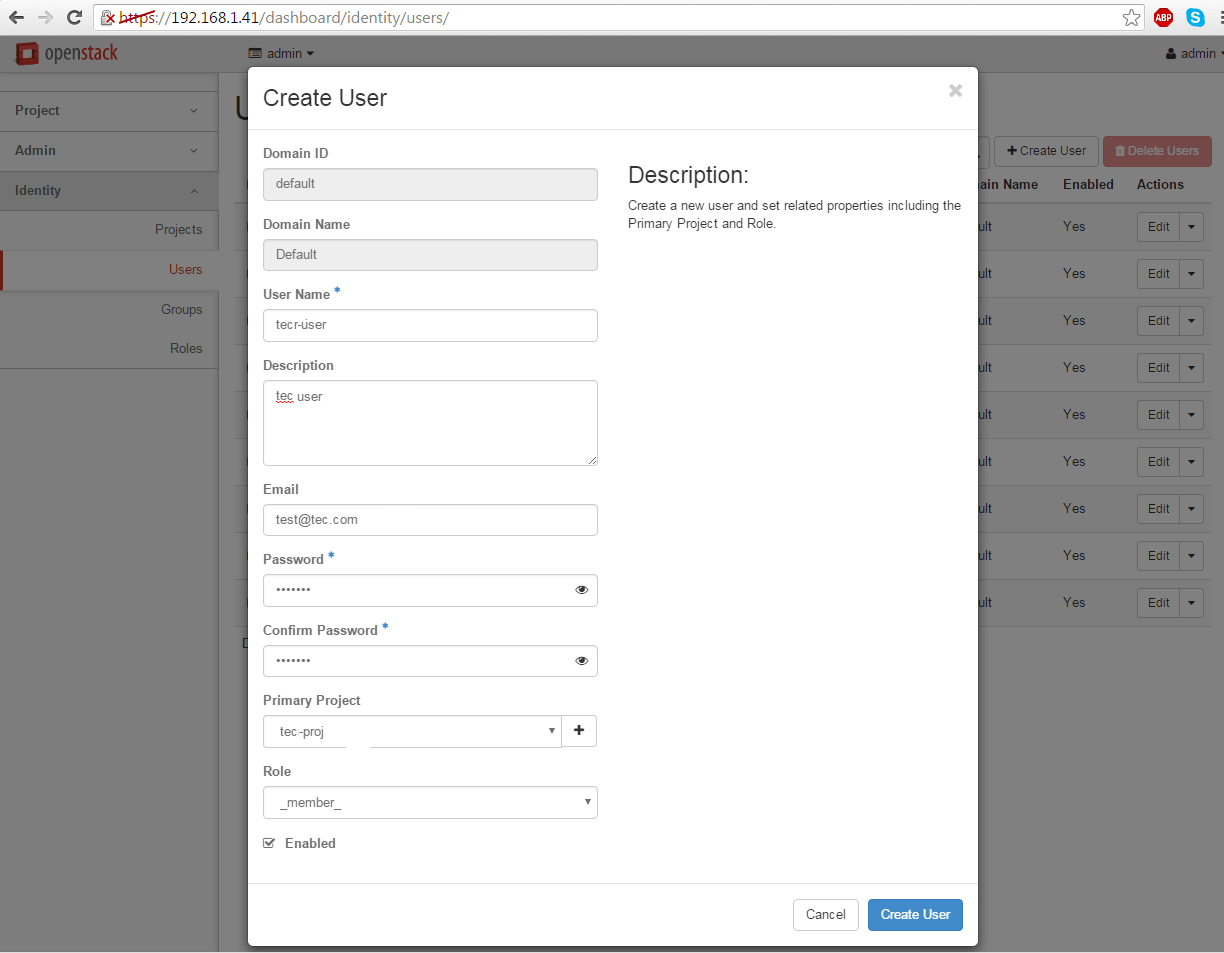This screenshot has height=953, width=1224.
Task: Open the admin project selector dropdown
Action: pyautogui.click(x=282, y=53)
